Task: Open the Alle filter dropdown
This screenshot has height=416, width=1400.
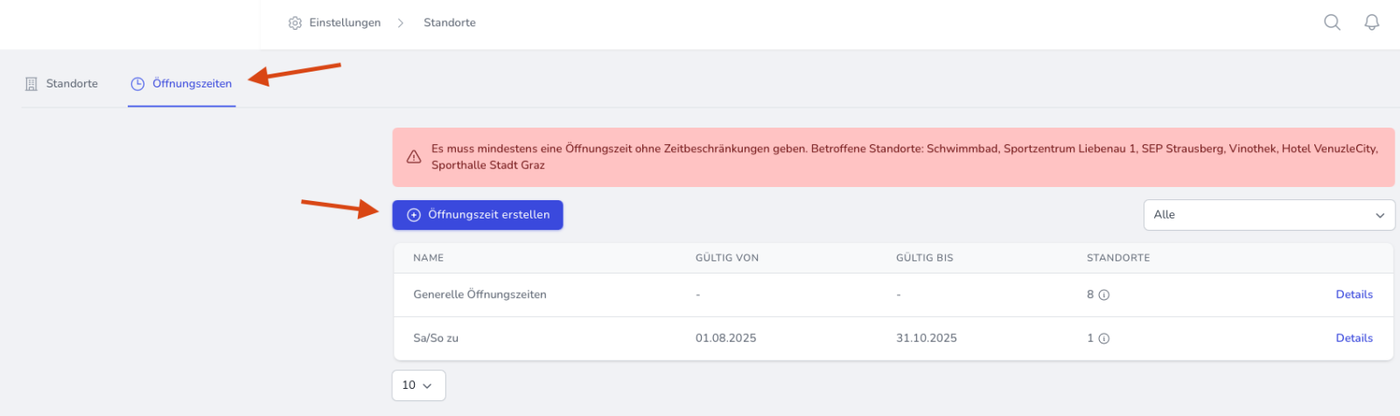Action: pyautogui.click(x=1268, y=215)
